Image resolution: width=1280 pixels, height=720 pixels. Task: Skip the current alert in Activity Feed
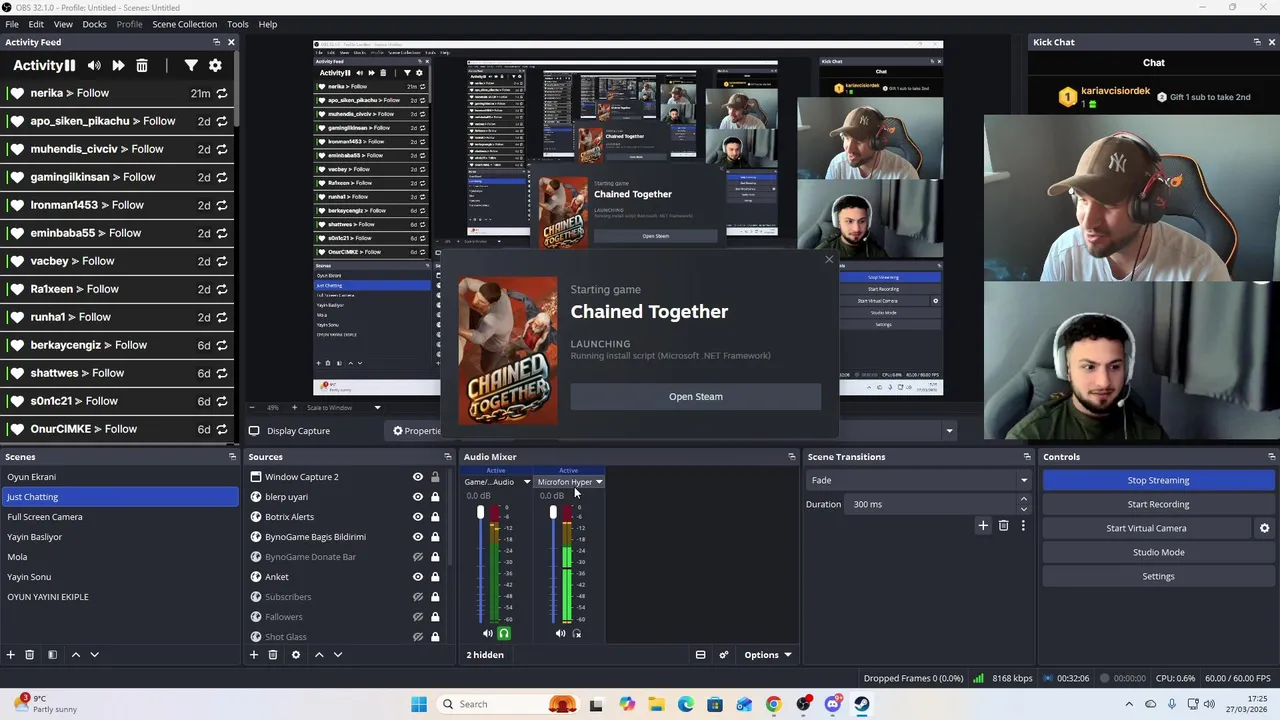118,65
